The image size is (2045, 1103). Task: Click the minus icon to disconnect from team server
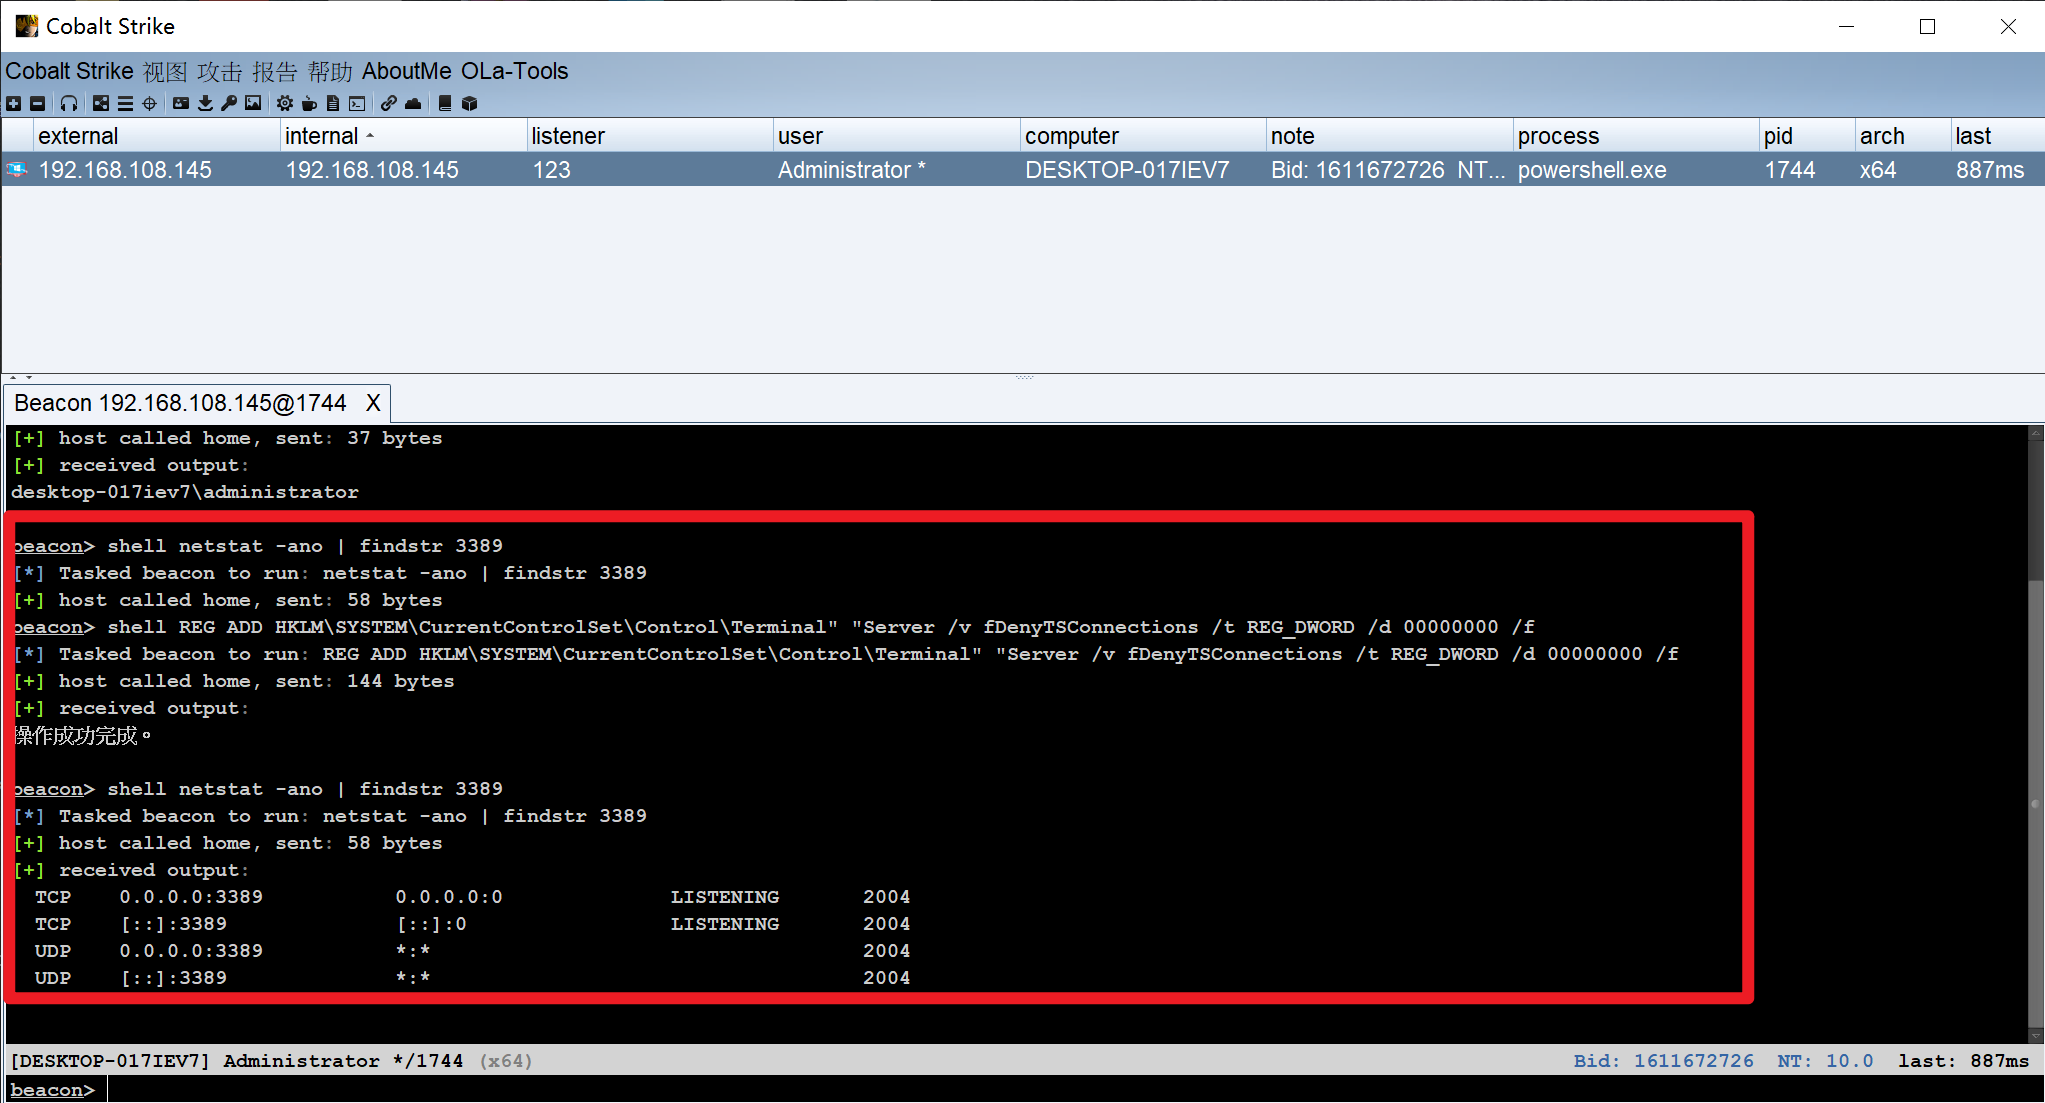click(37, 103)
